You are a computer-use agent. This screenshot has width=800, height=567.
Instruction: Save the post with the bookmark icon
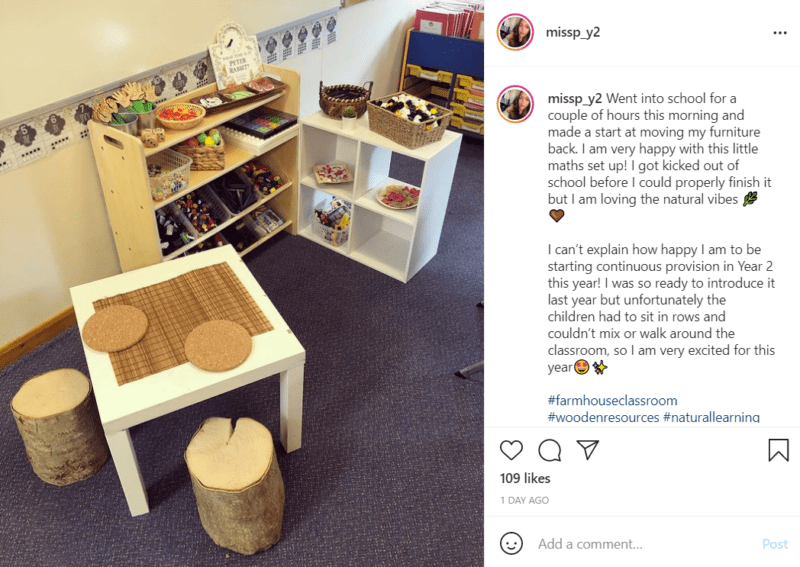(778, 450)
